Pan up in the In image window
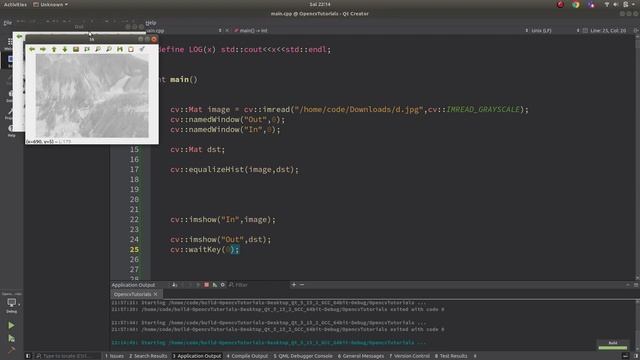The image size is (640, 360). (x=54, y=49)
